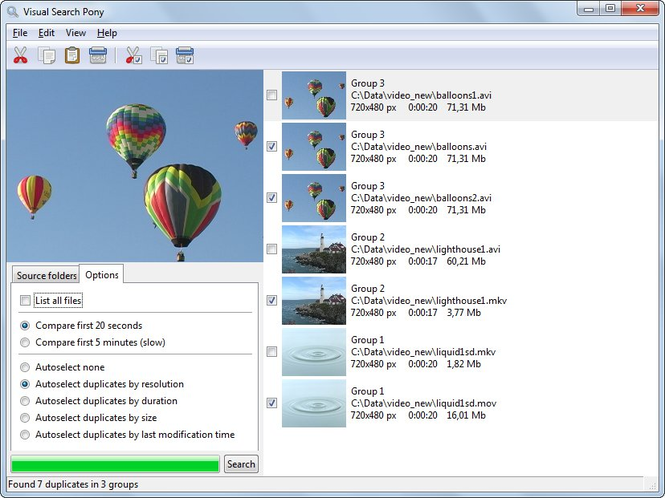The height and width of the screenshot is (498, 665).
Task: Click the Delete checked items icon
Action: [185, 56]
